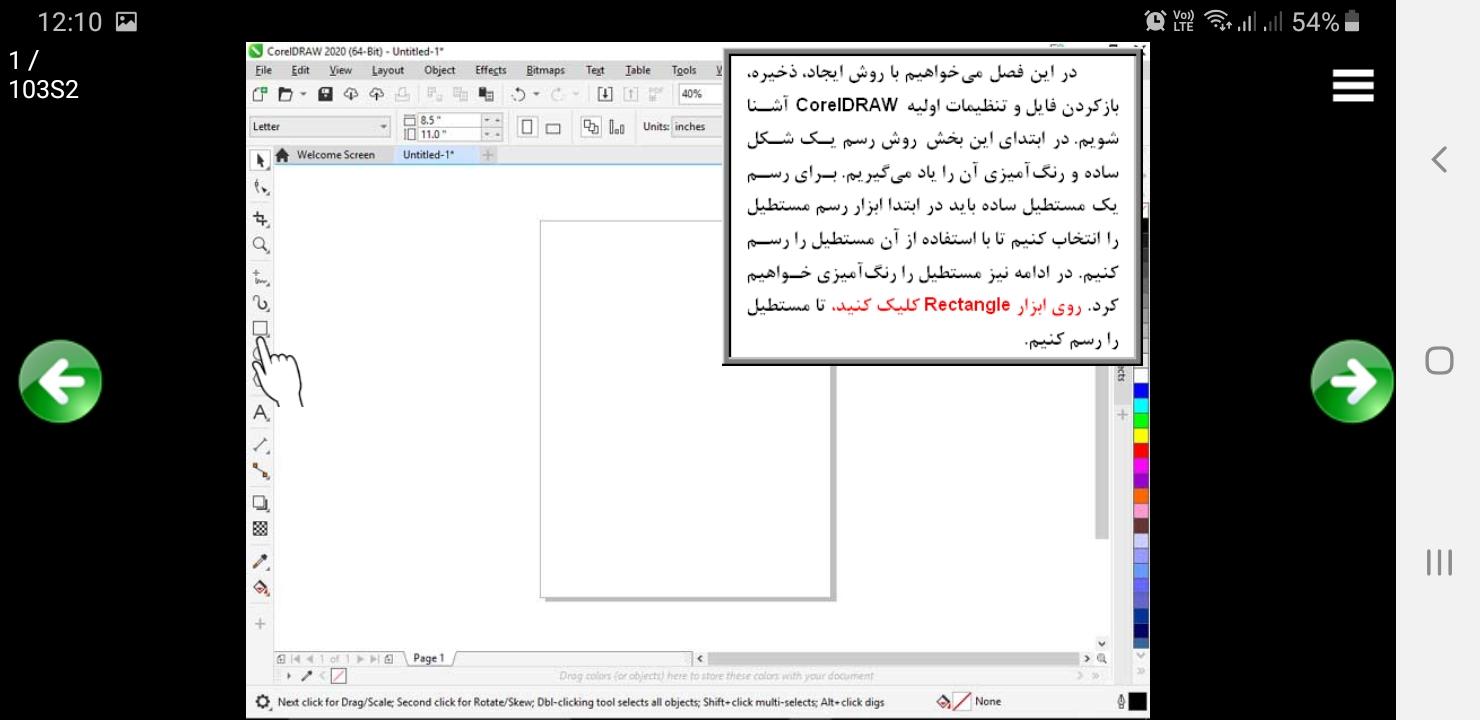Open the View menu

tap(341, 70)
